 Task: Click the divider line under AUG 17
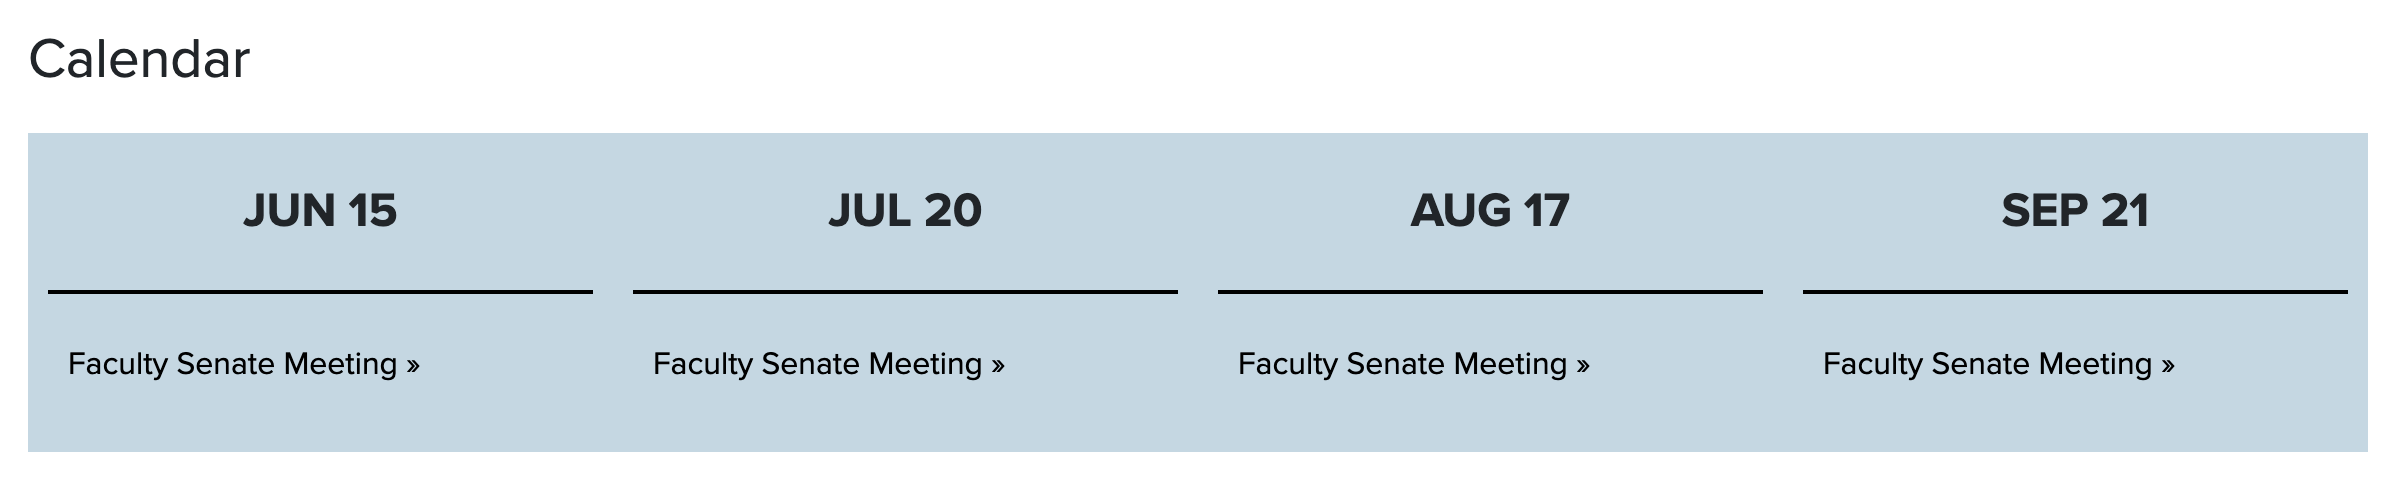coord(1490,292)
